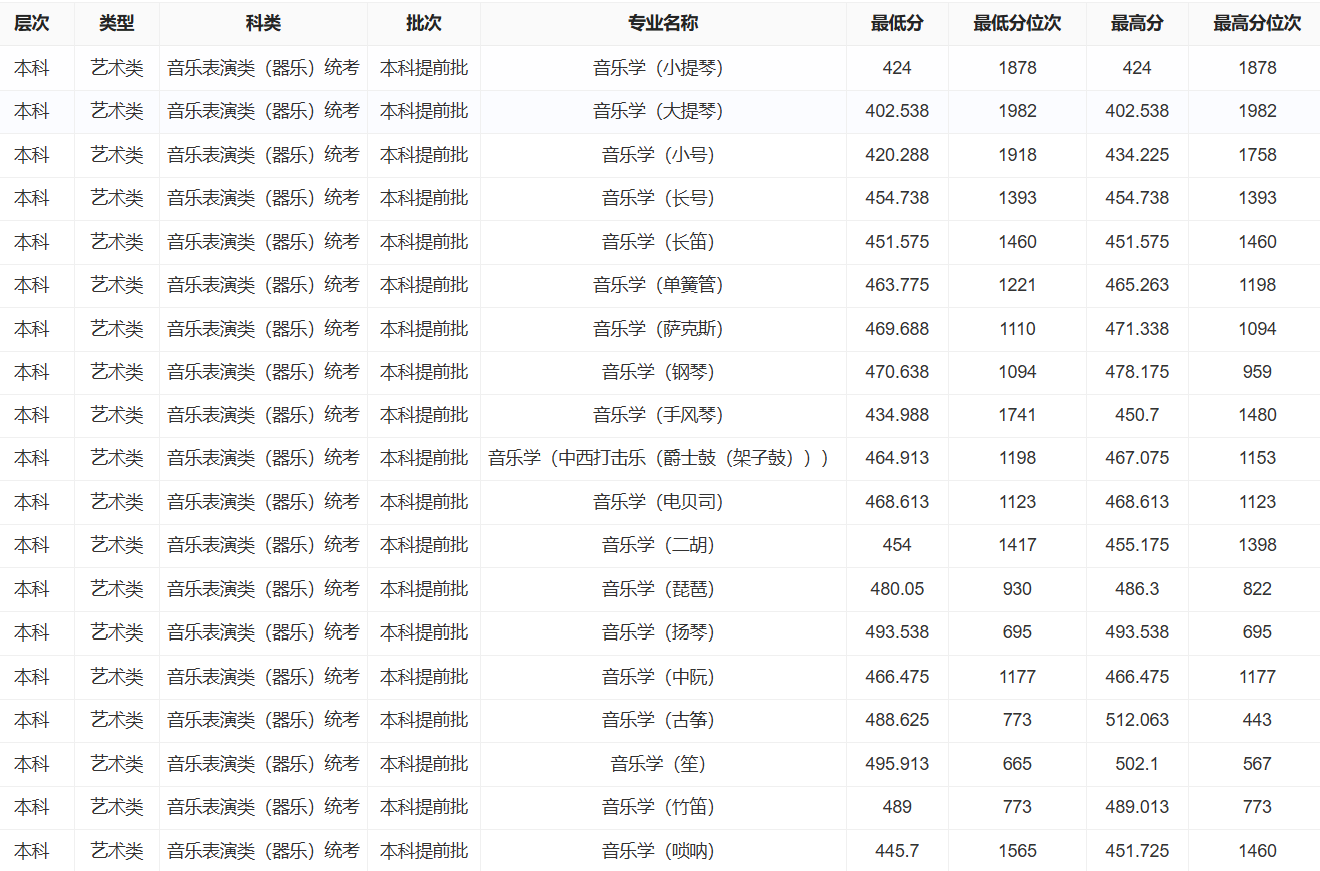Select the 音乐学（单簧管） cell
Viewport: 1320px width, 871px height.
663,285
